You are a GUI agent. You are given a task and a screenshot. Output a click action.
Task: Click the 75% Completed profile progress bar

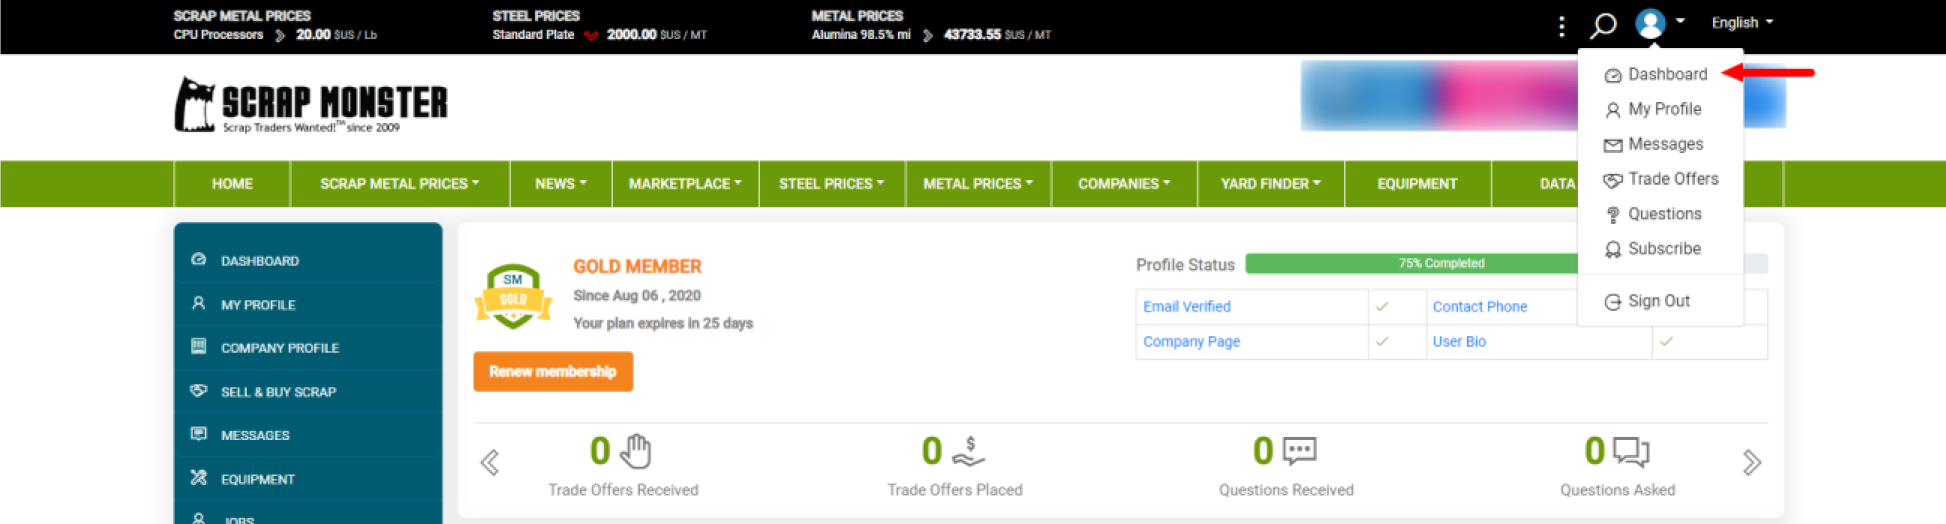point(1440,264)
